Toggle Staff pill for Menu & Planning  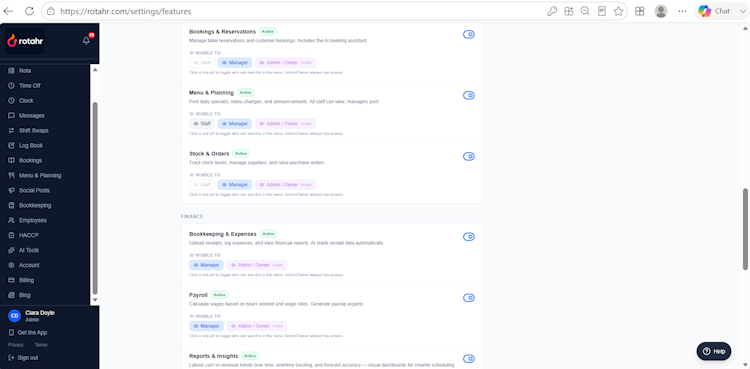pos(202,123)
